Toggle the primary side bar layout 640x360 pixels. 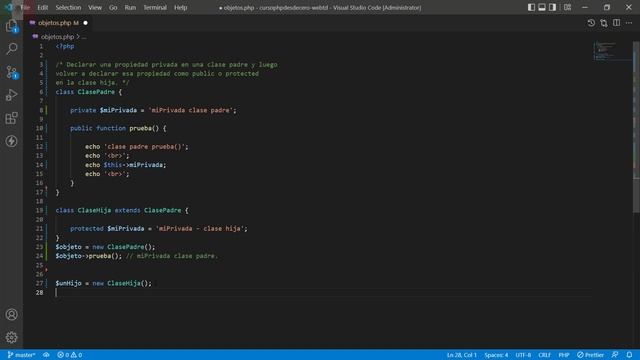[531, 7]
